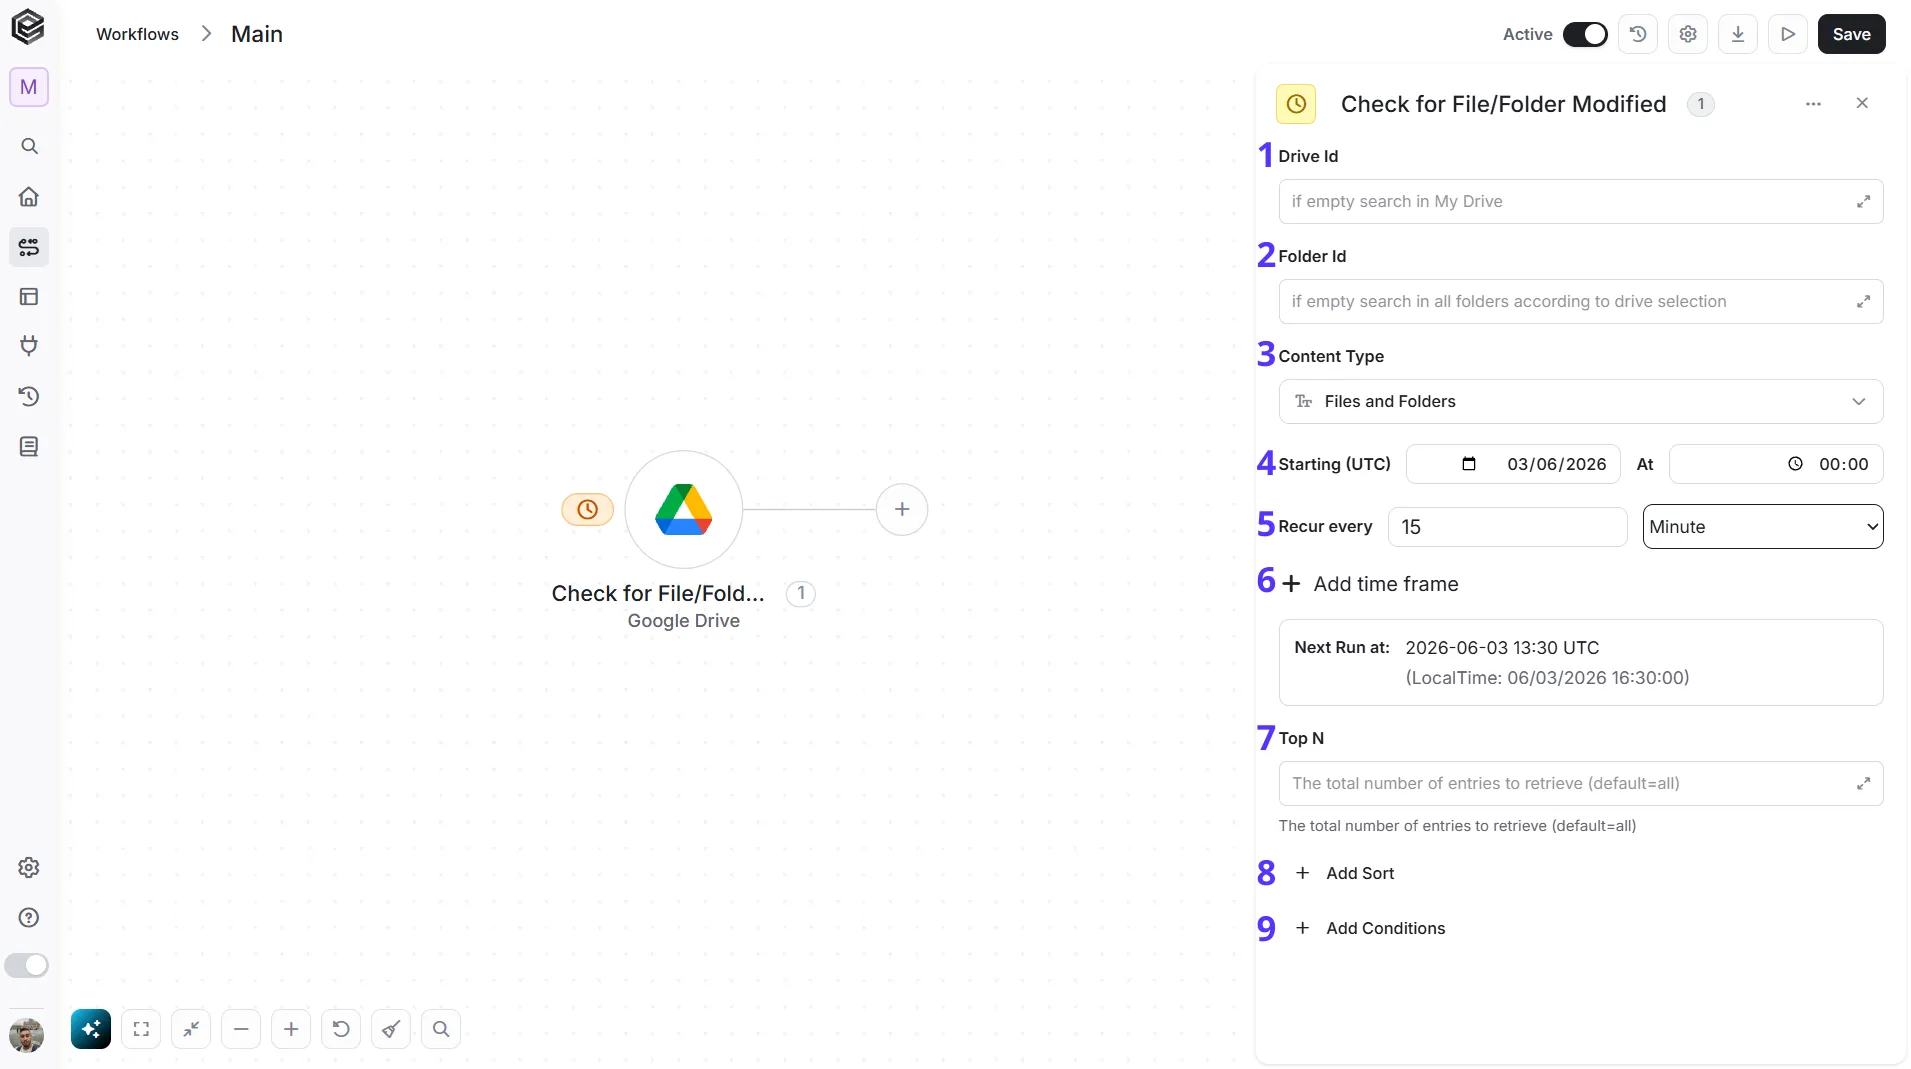Select the Google Drive trigger node

pos(684,509)
